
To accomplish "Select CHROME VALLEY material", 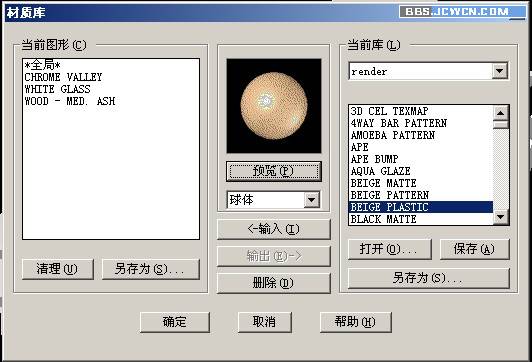I will [63, 77].
